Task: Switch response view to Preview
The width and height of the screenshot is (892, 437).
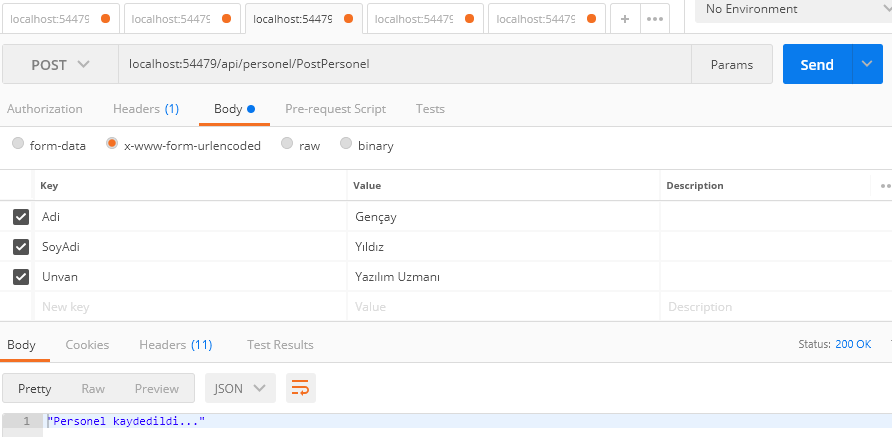Action: click(x=156, y=388)
